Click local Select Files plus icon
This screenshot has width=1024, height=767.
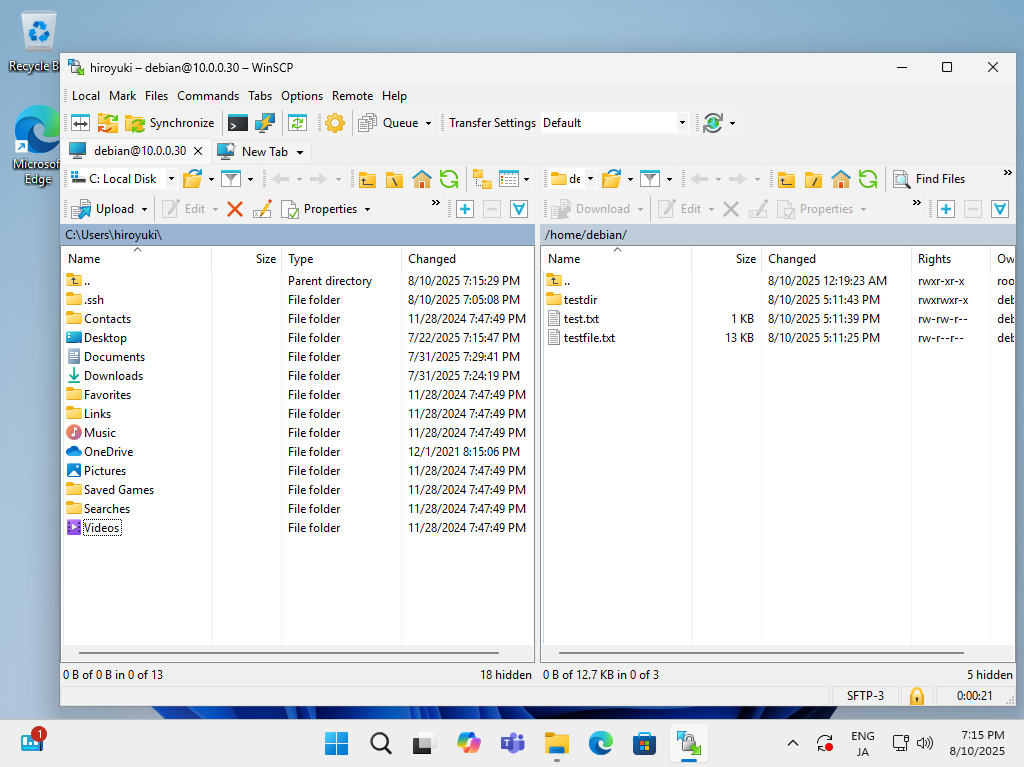[465, 209]
